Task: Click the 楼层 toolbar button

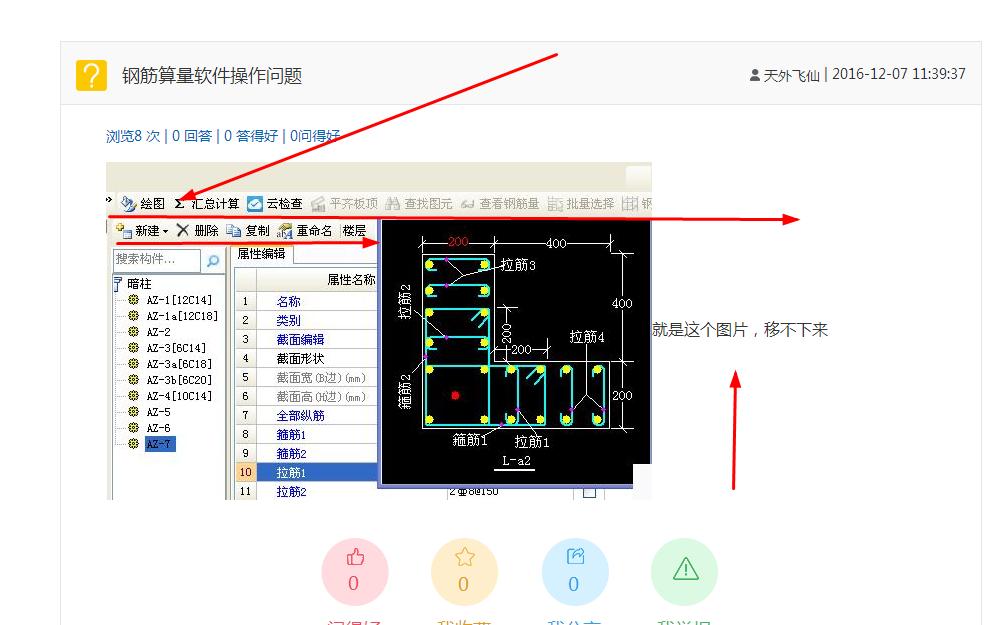Action: [354, 231]
